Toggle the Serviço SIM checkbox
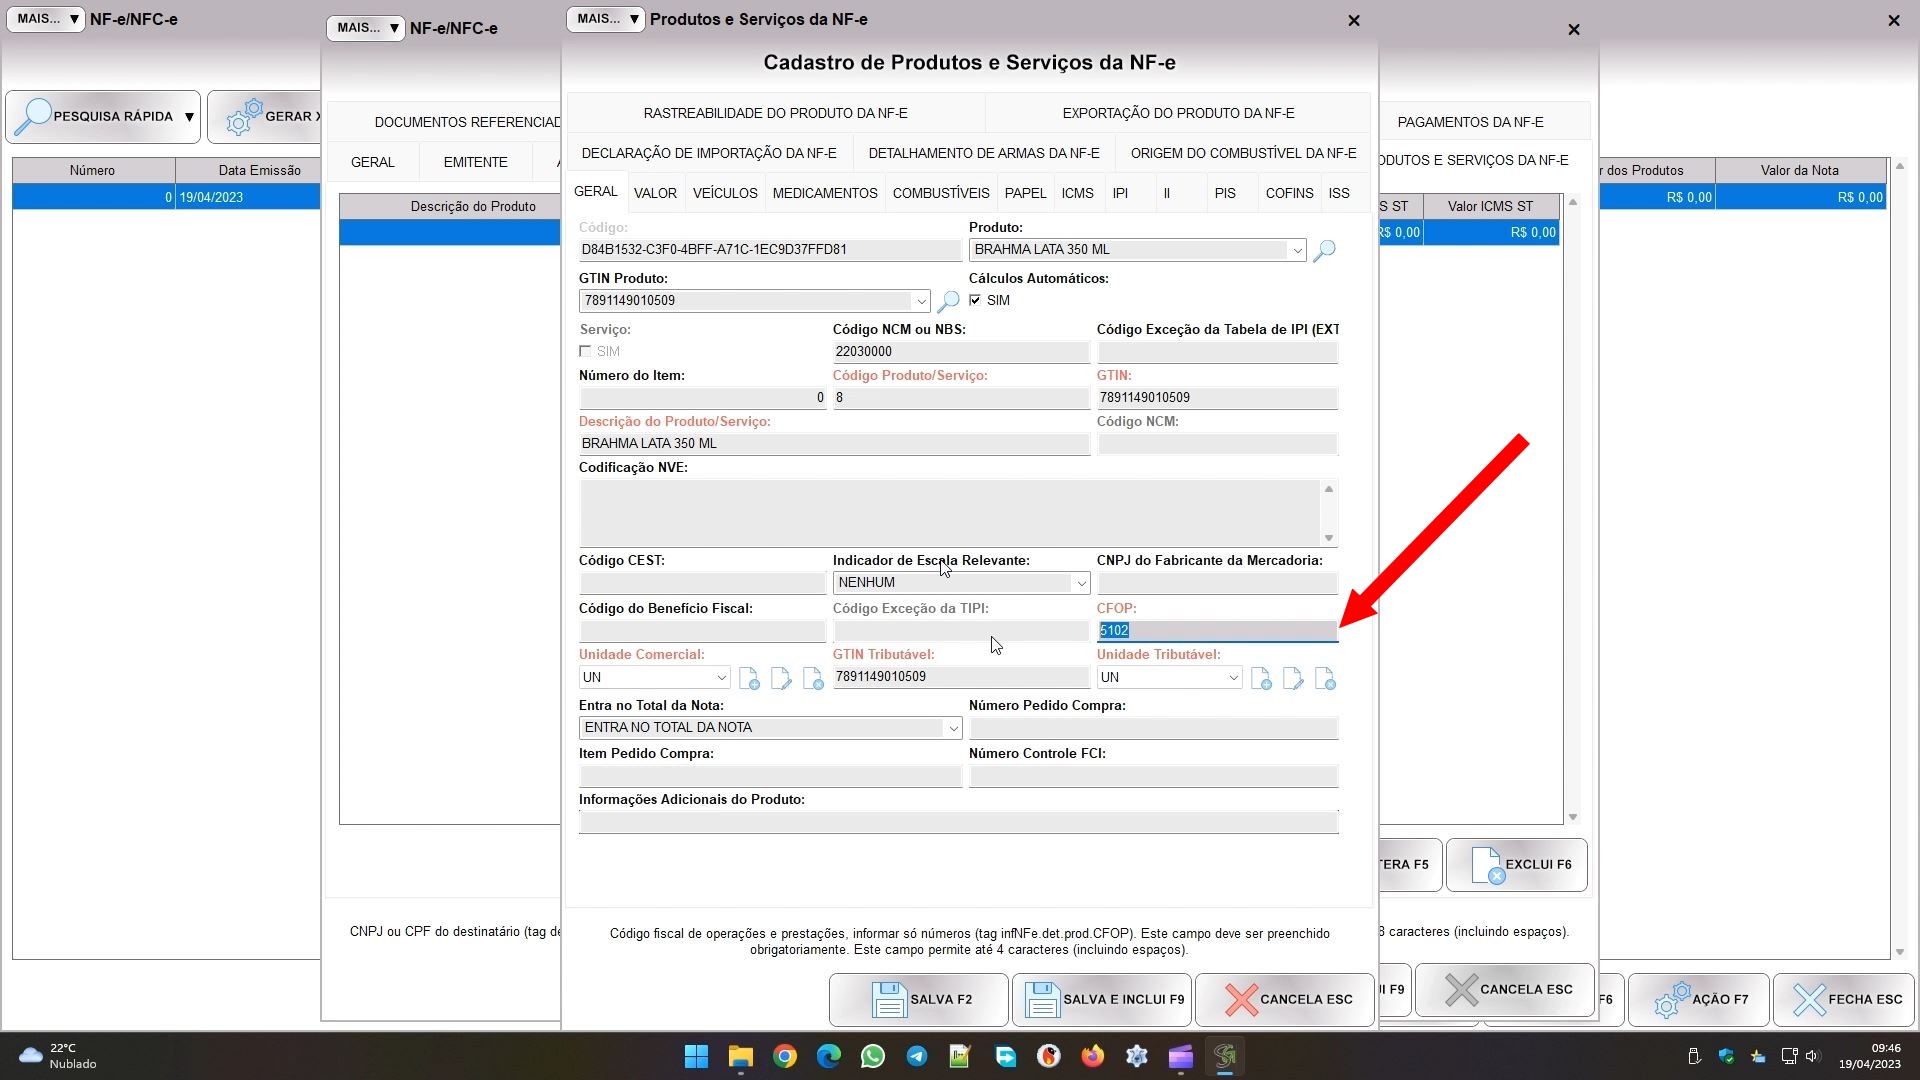Viewport: 1920px width, 1080px height. 585,351
